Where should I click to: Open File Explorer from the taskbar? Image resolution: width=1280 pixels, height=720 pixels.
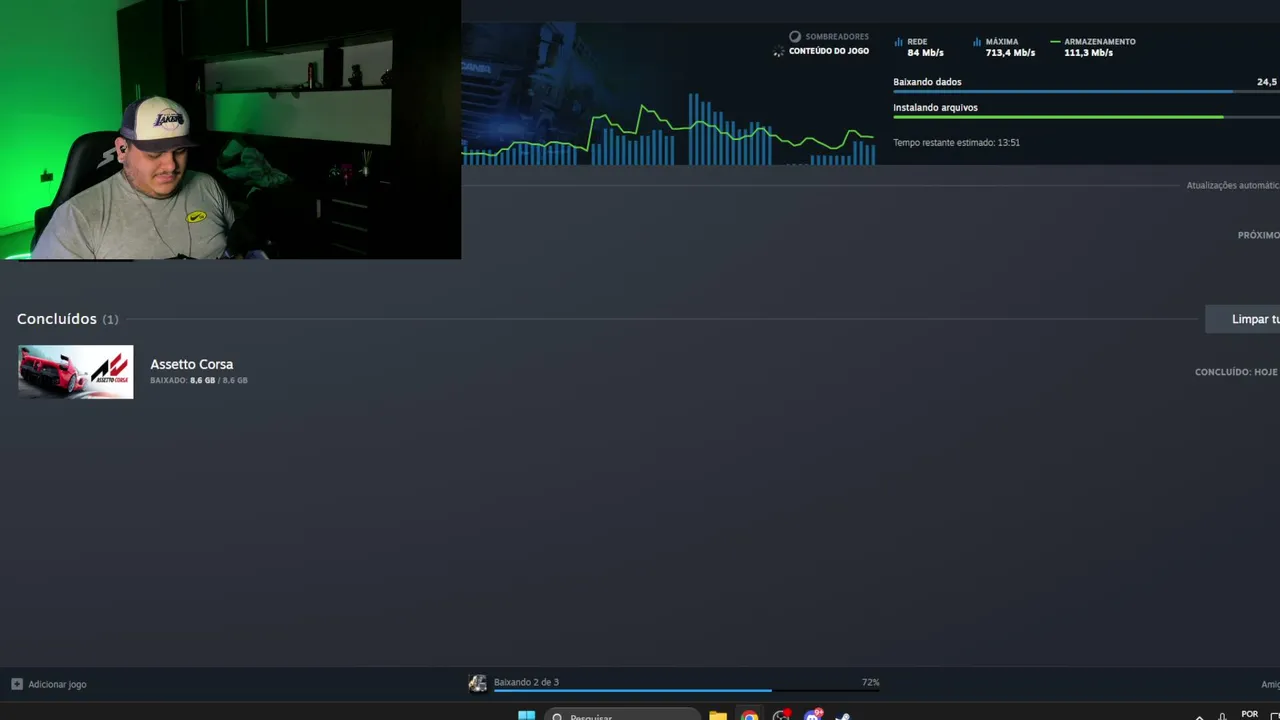(718, 715)
